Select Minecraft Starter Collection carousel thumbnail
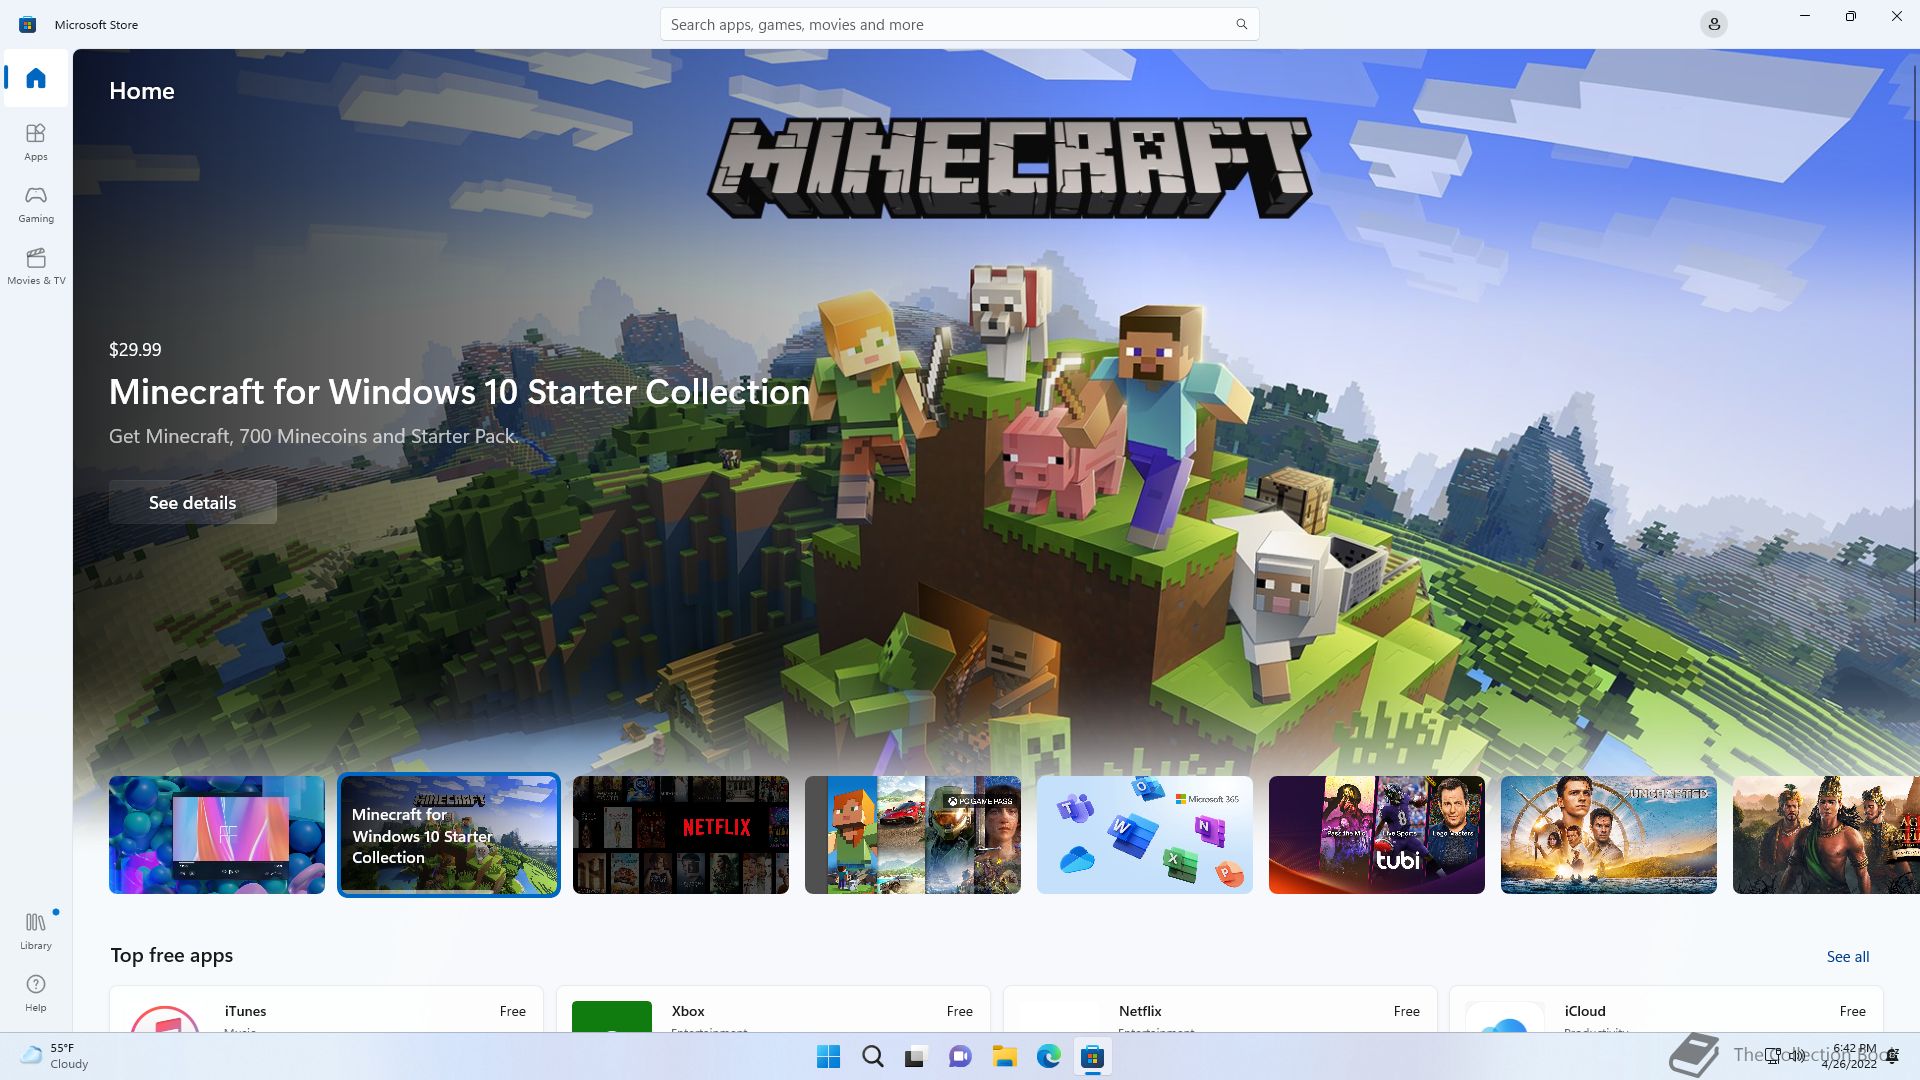Image resolution: width=1920 pixels, height=1080 pixels. [x=449, y=835]
